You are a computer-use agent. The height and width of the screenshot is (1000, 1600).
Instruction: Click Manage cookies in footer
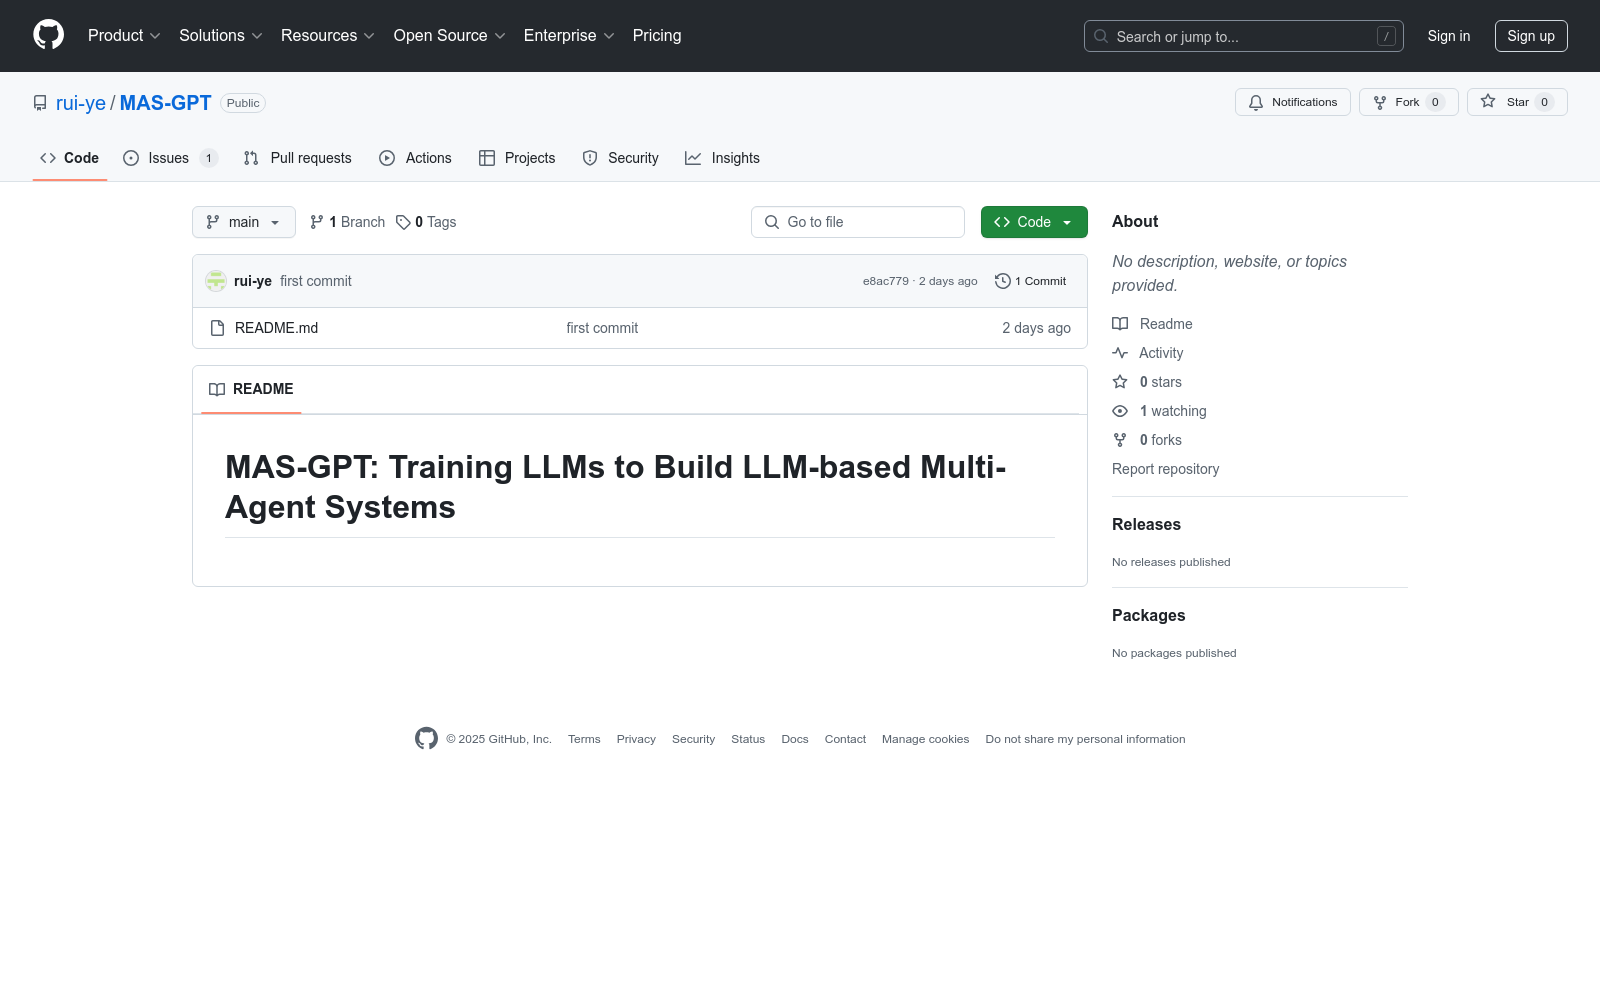925,739
